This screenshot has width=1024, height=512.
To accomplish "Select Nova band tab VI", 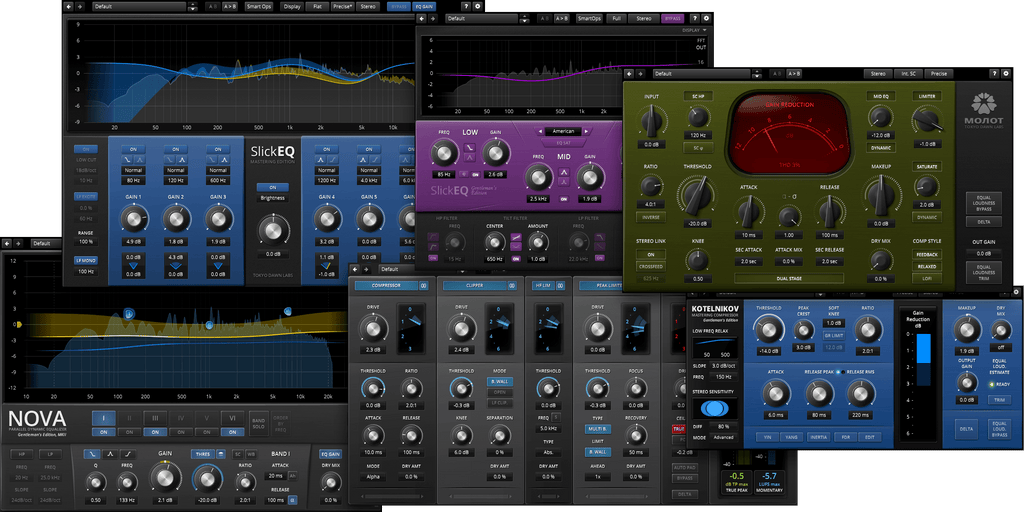I will click(x=232, y=417).
